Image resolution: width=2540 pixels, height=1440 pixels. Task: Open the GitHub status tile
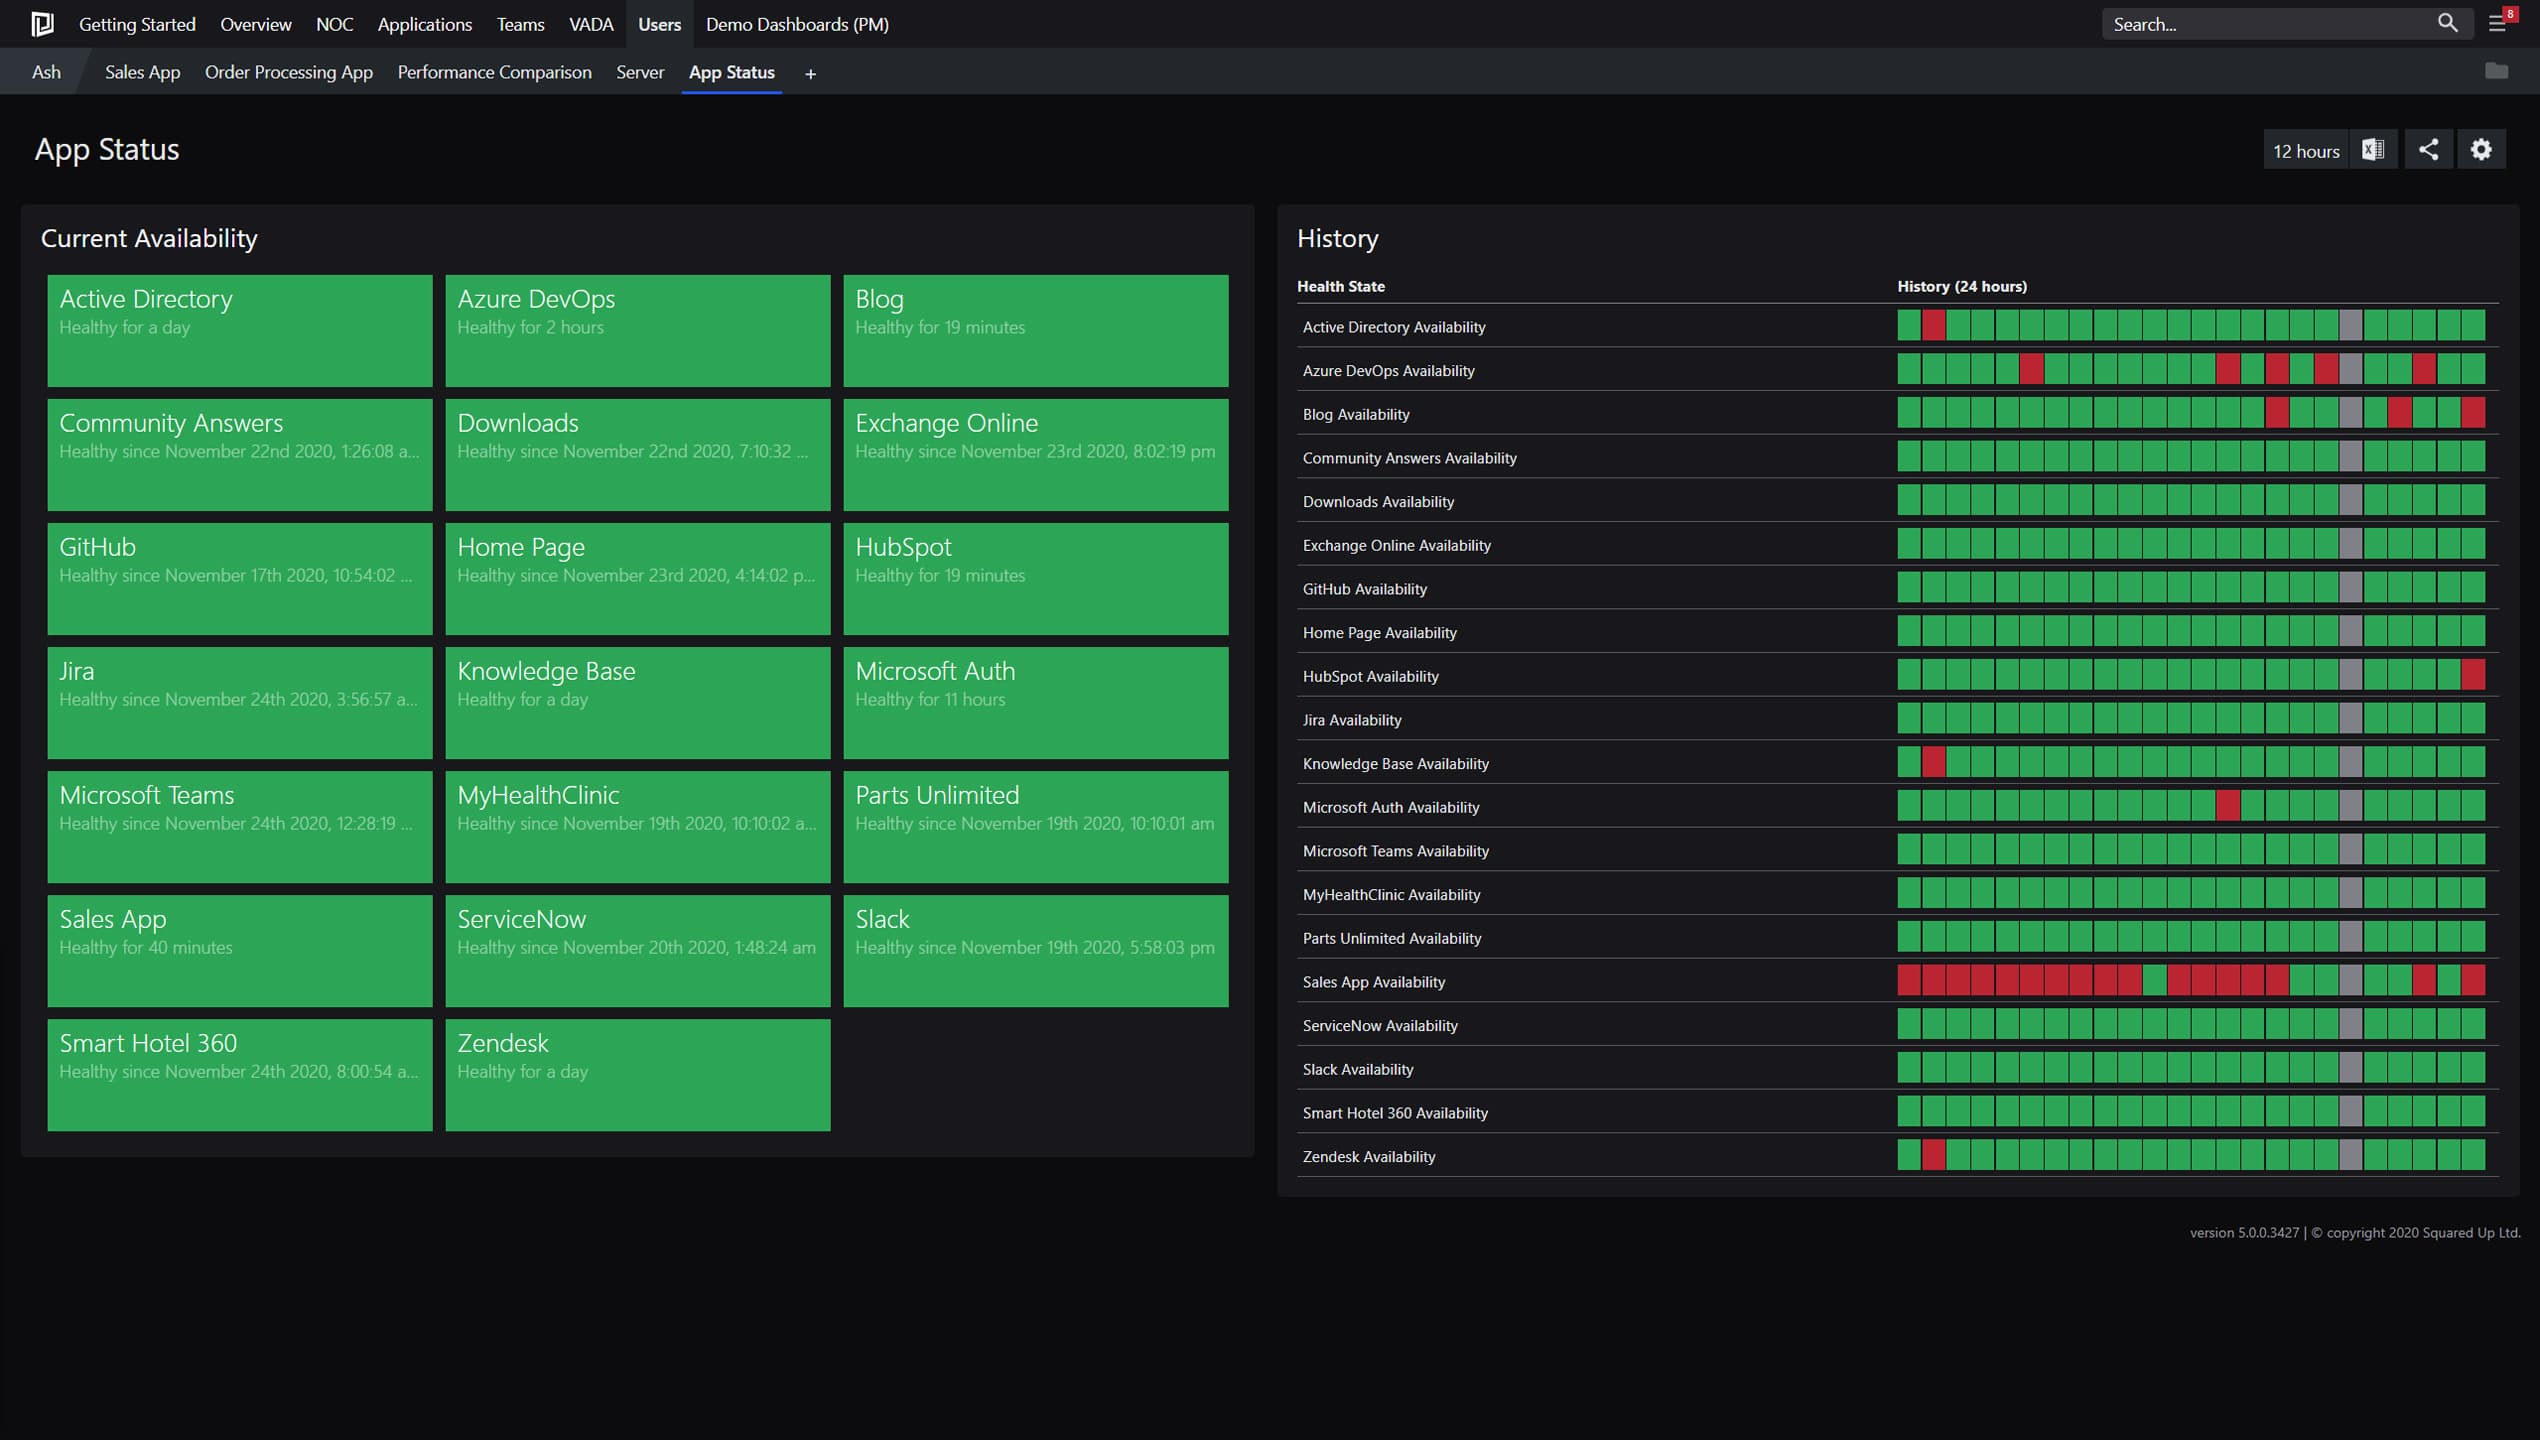[x=240, y=578]
